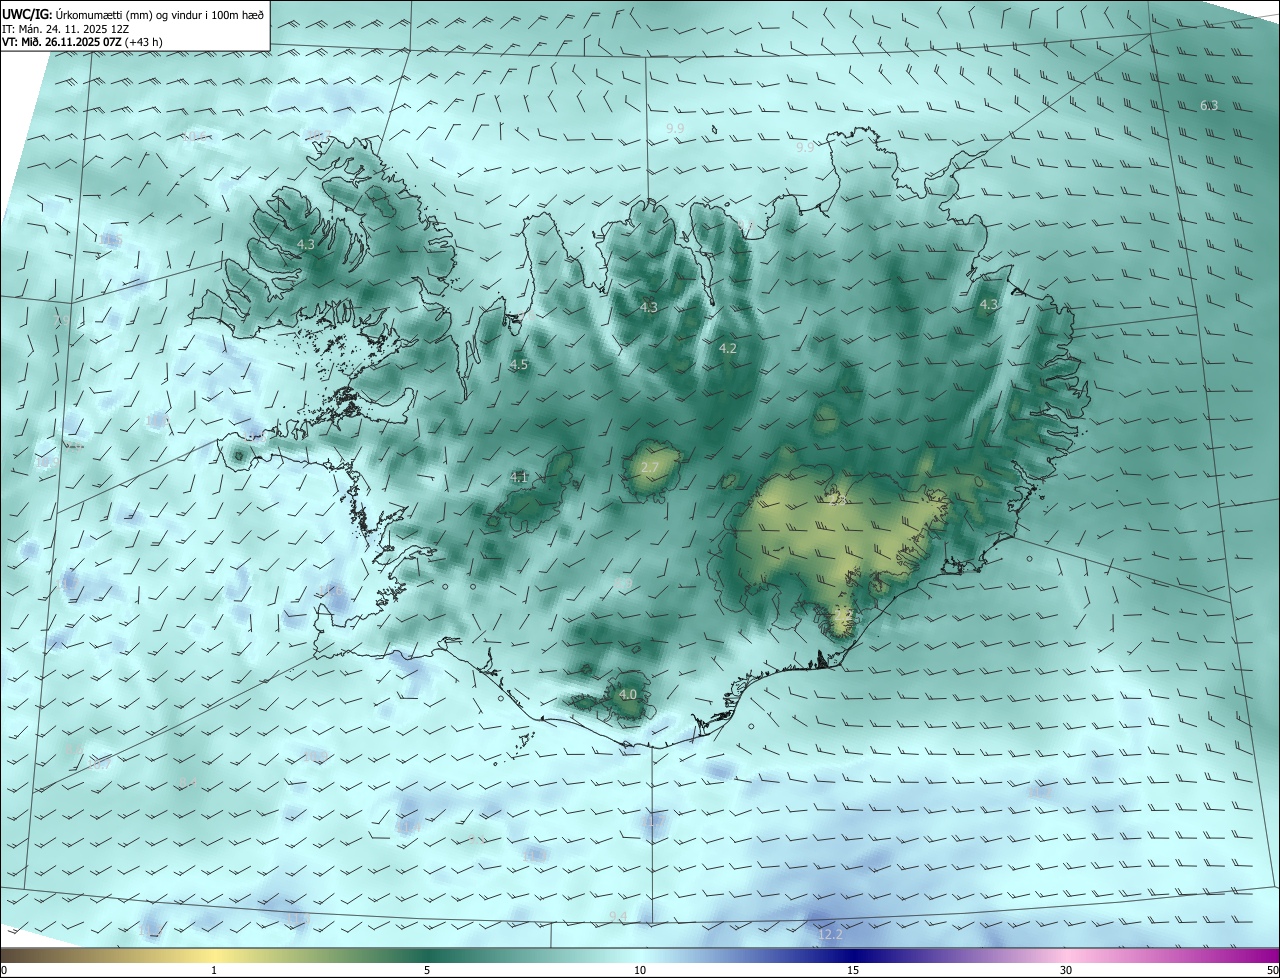Click the 4.2 value label on the map
The image size is (1280, 978).
tap(728, 349)
